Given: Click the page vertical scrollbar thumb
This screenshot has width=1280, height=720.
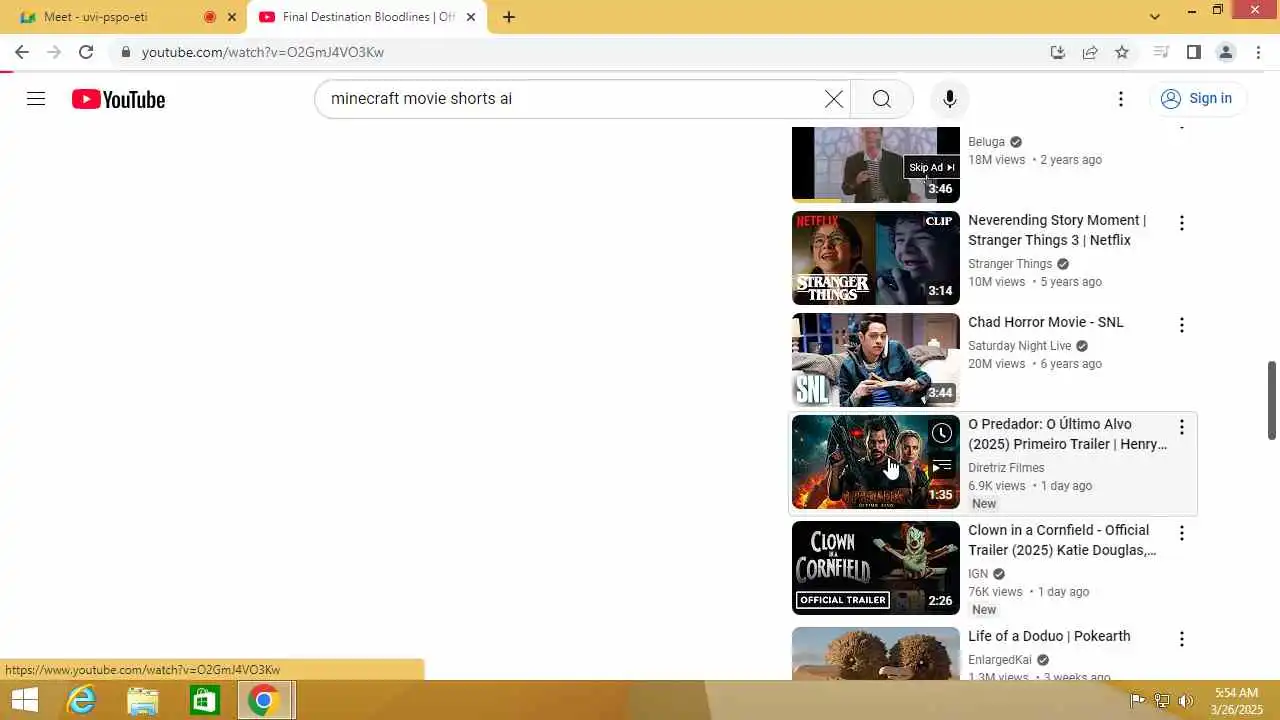Looking at the screenshot, I should (1272, 400).
